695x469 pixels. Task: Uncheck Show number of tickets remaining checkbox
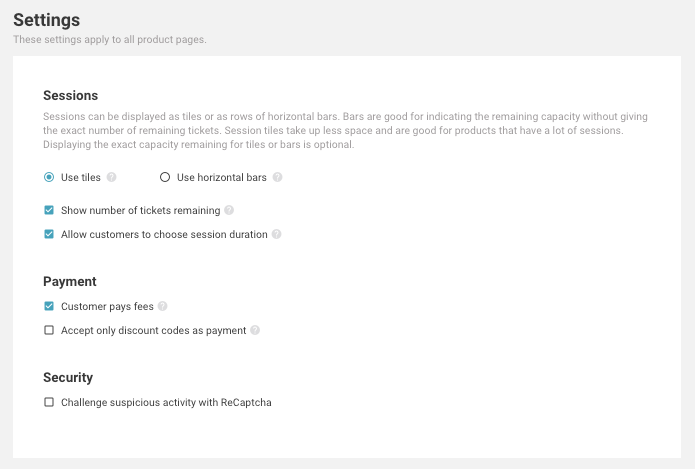click(x=49, y=210)
